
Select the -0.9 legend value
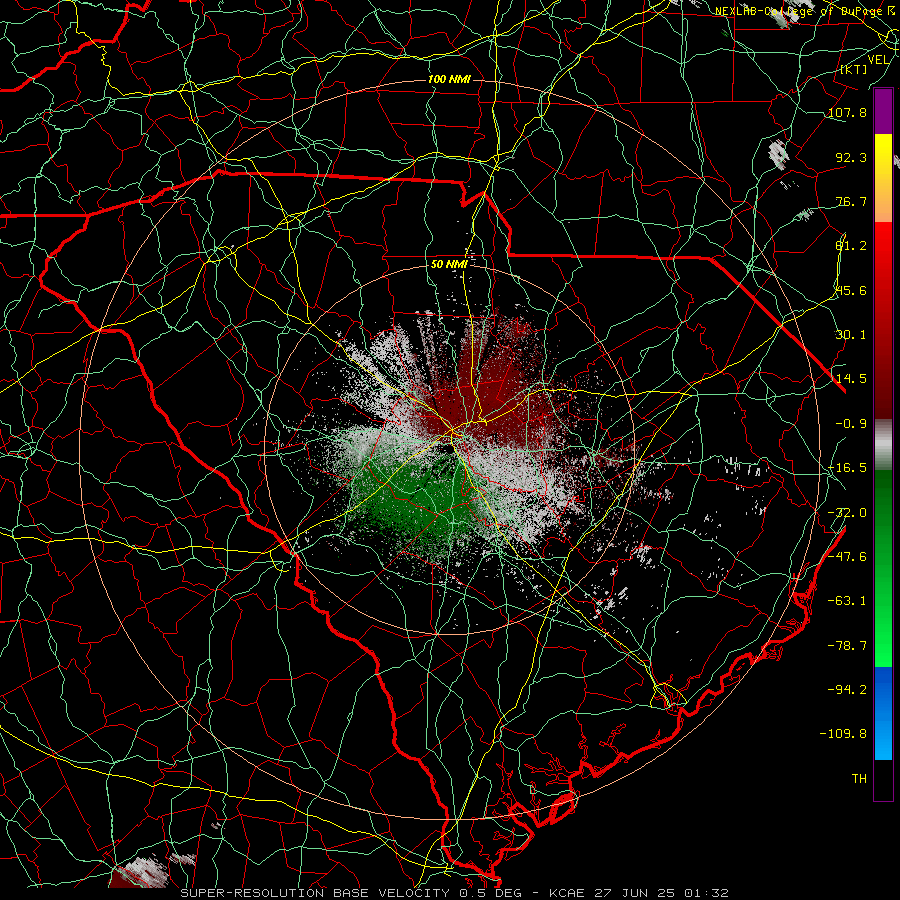(851, 424)
